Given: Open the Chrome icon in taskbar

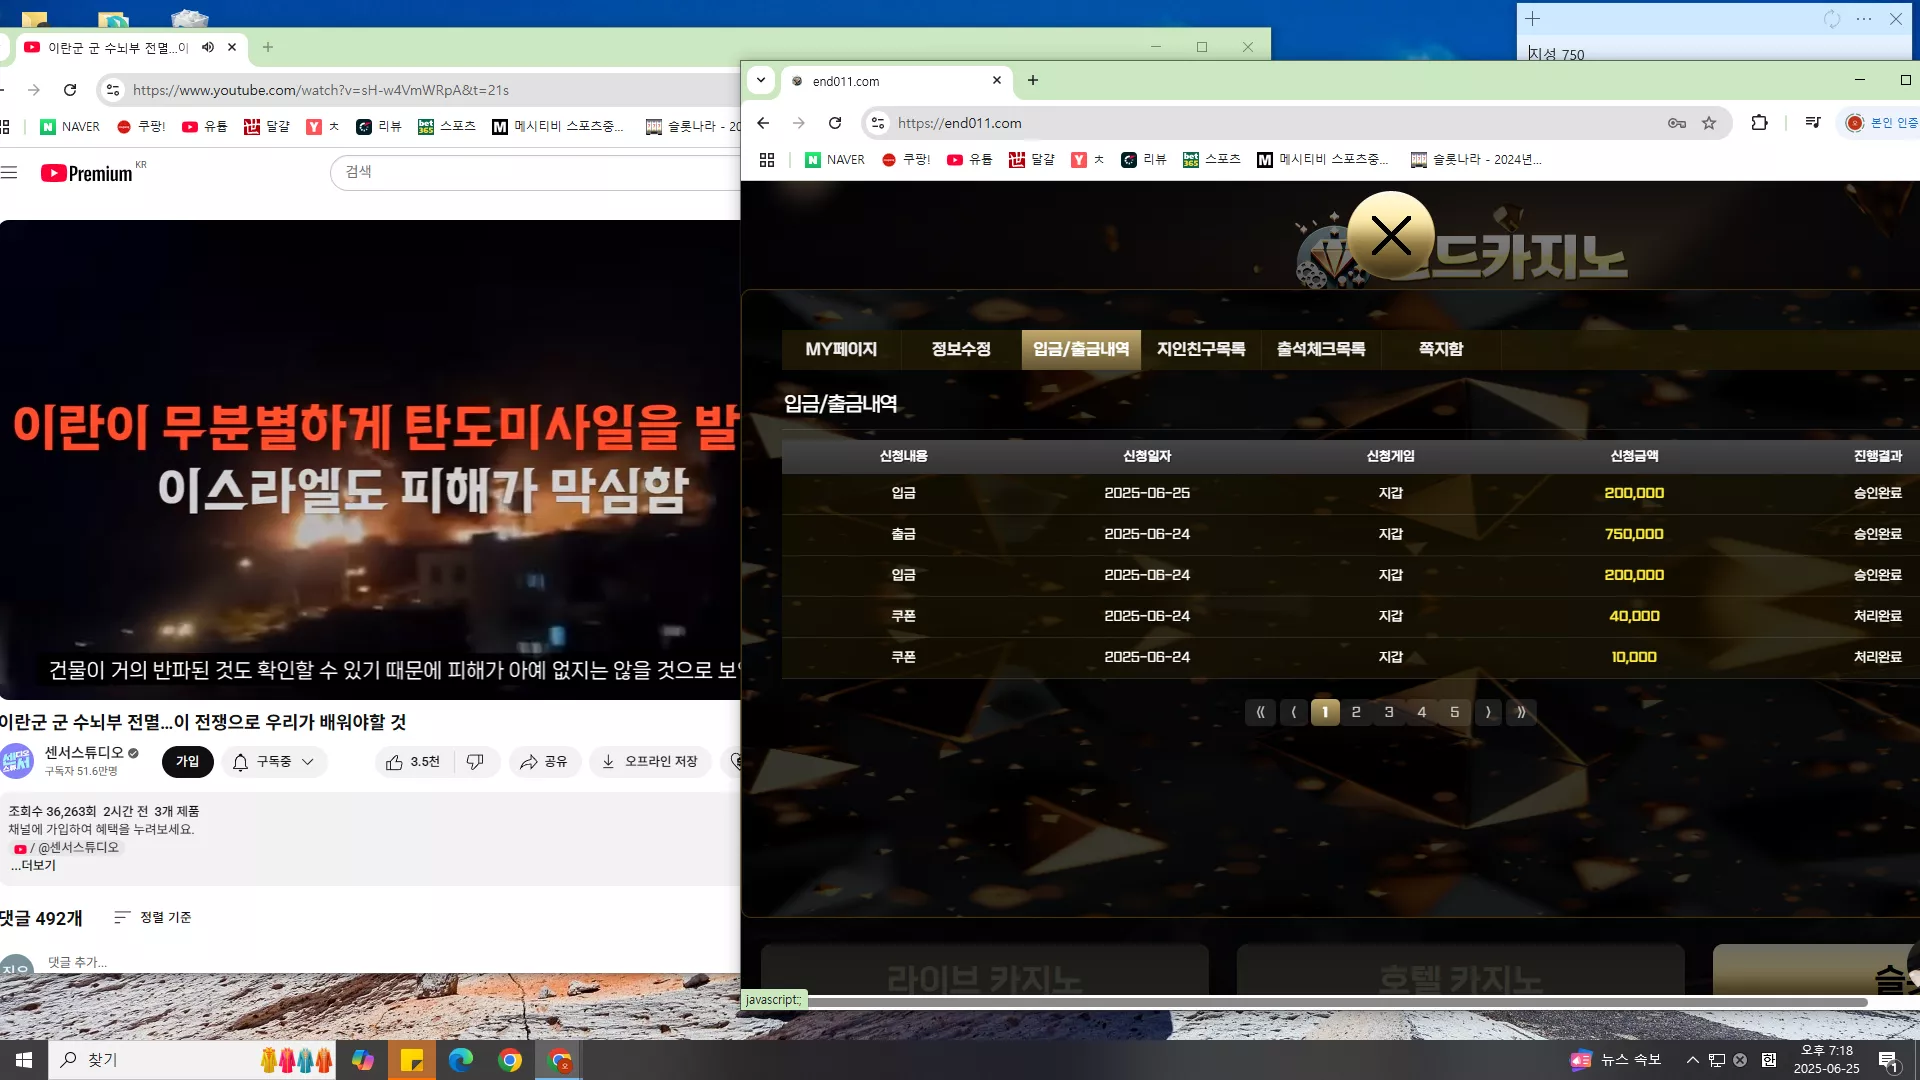Looking at the screenshot, I should click(510, 1060).
